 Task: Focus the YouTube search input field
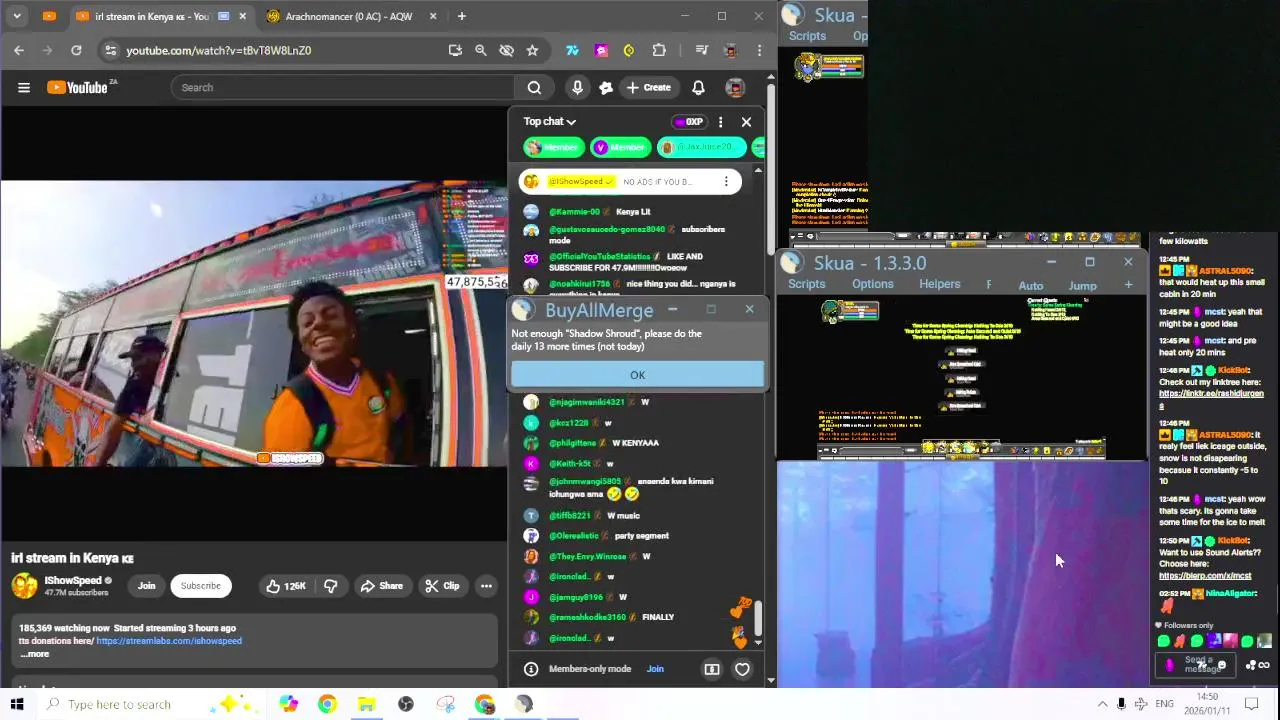point(342,87)
